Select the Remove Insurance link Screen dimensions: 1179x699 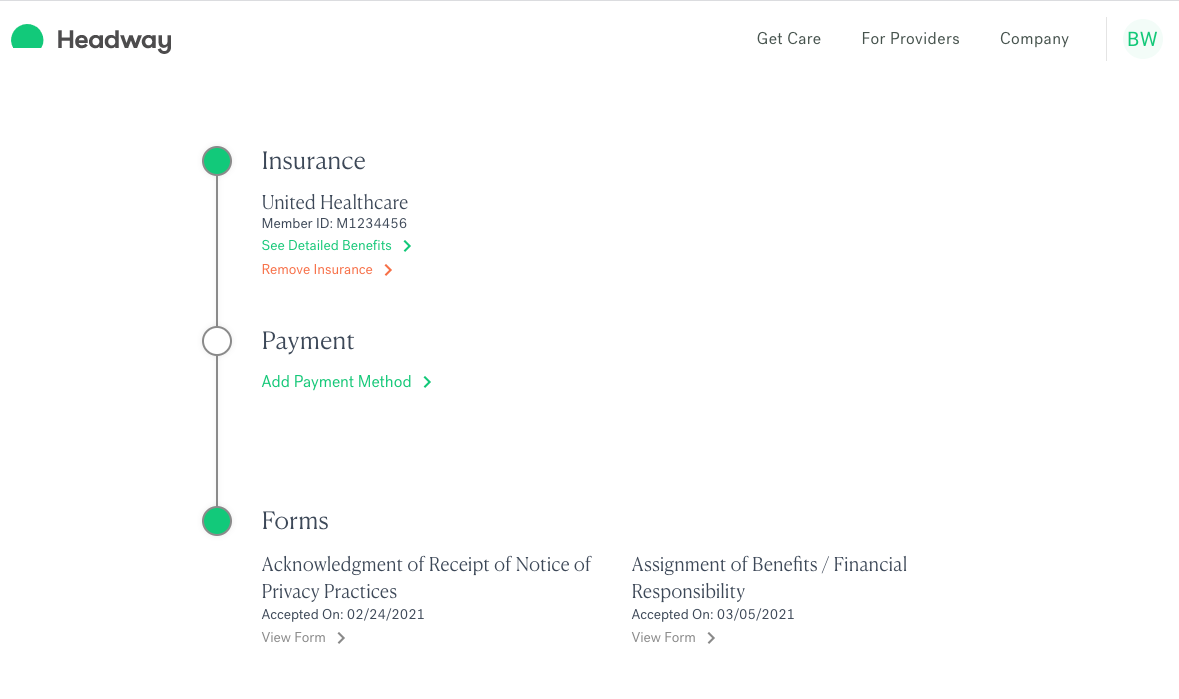(317, 270)
